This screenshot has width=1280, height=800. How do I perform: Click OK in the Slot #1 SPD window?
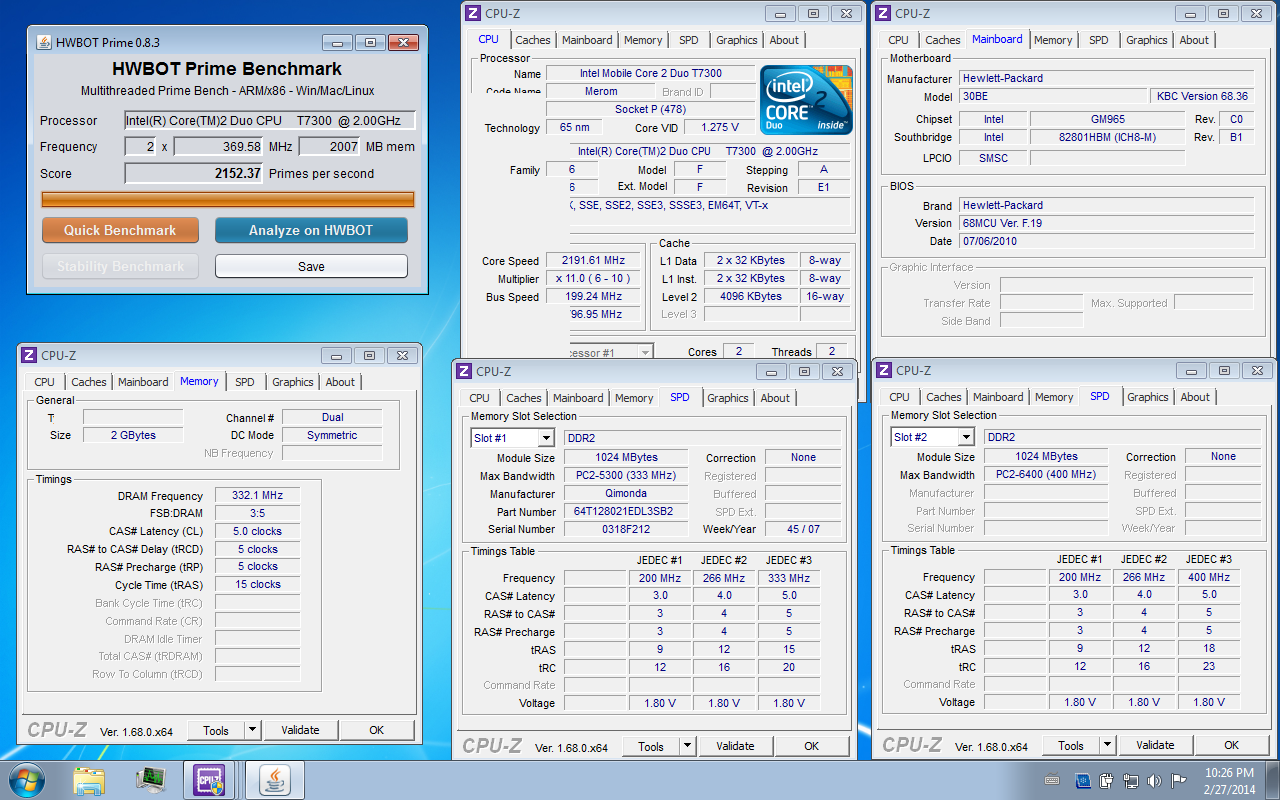coord(811,746)
